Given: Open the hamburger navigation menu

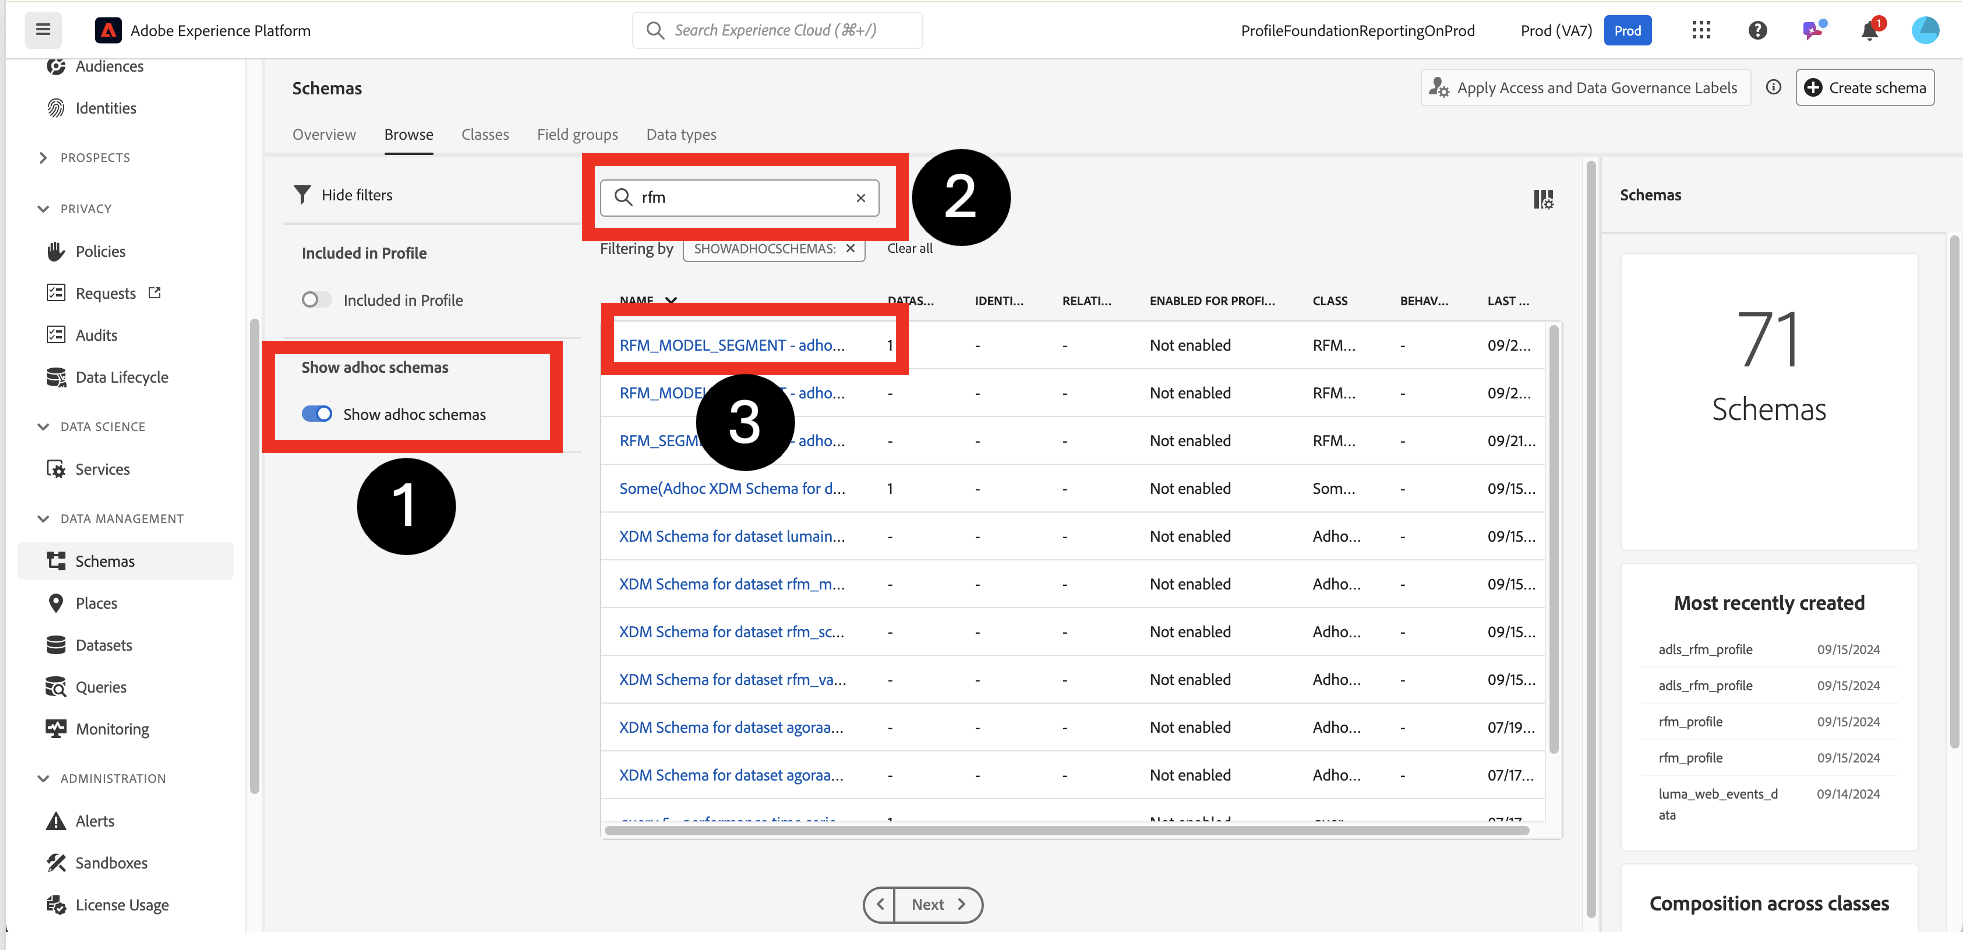Looking at the screenshot, I should [x=43, y=30].
